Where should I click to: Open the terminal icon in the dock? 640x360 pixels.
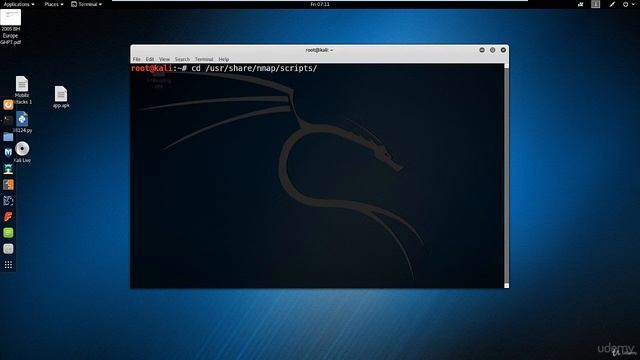[x=8, y=120]
